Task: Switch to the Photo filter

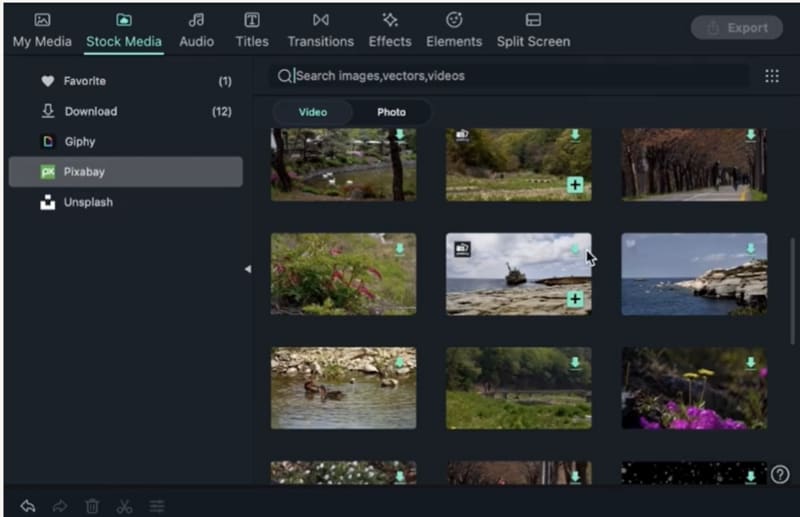Action: tap(391, 112)
